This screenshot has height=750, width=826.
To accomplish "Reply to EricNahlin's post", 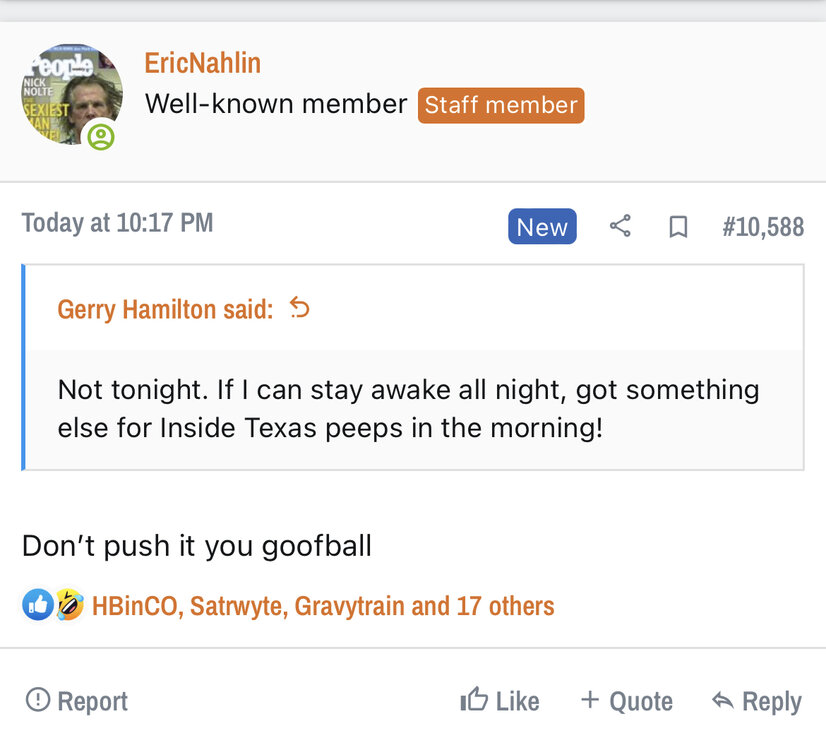I will [x=757, y=701].
